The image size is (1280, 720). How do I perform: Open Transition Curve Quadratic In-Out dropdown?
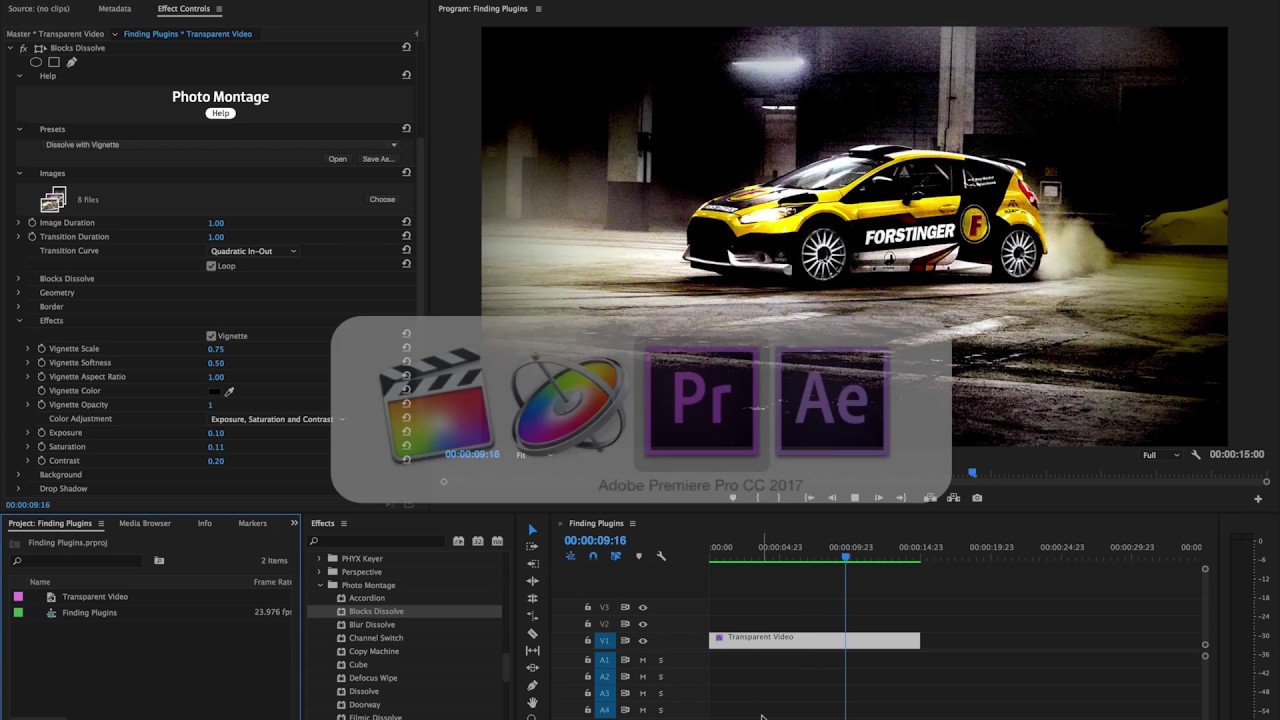coord(253,251)
